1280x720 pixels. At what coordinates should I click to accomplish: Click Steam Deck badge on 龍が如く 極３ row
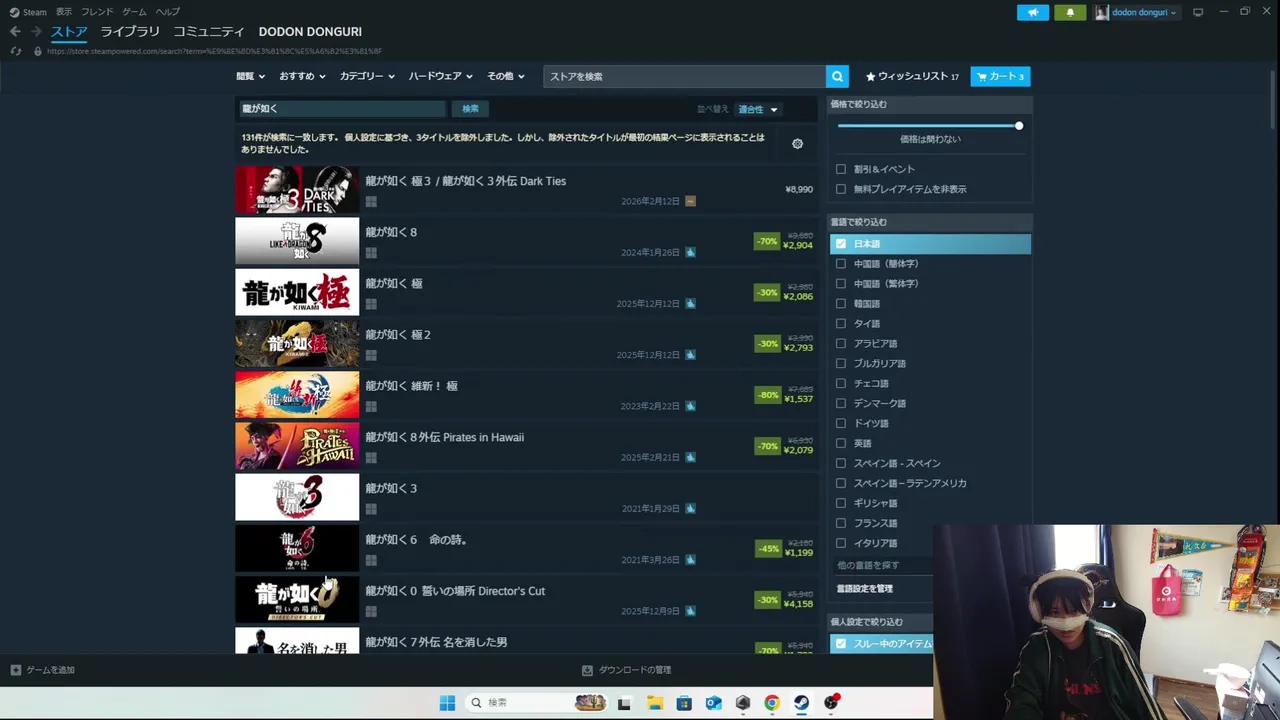[x=690, y=201]
